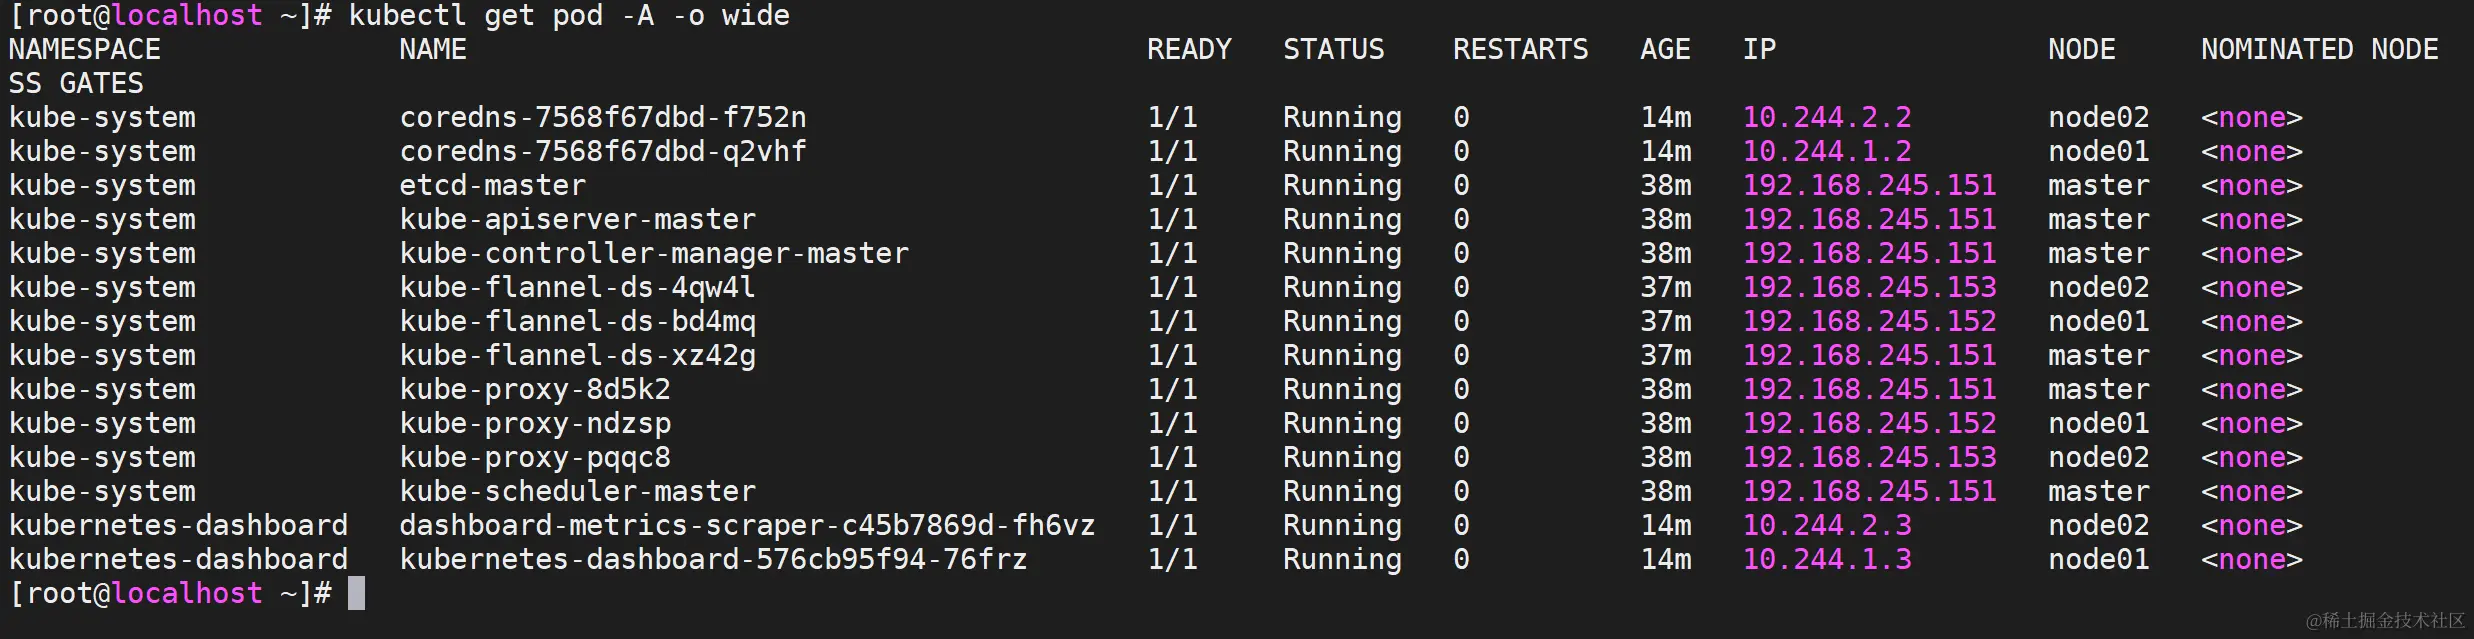Select the AGE column header
The width and height of the screenshot is (2474, 639).
(1665, 49)
